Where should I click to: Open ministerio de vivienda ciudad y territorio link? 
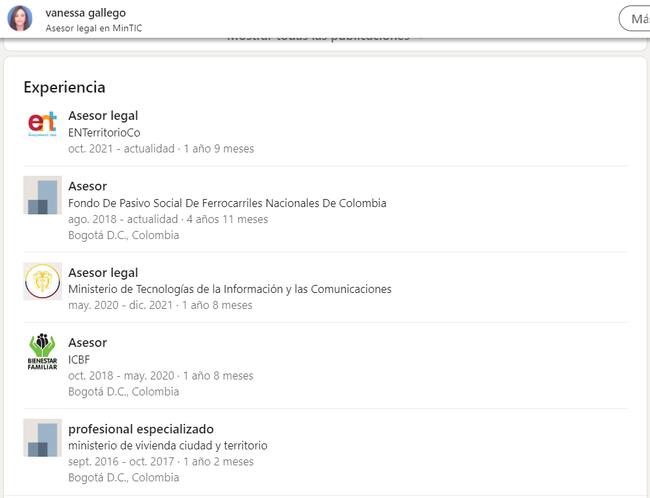(168, 446)
